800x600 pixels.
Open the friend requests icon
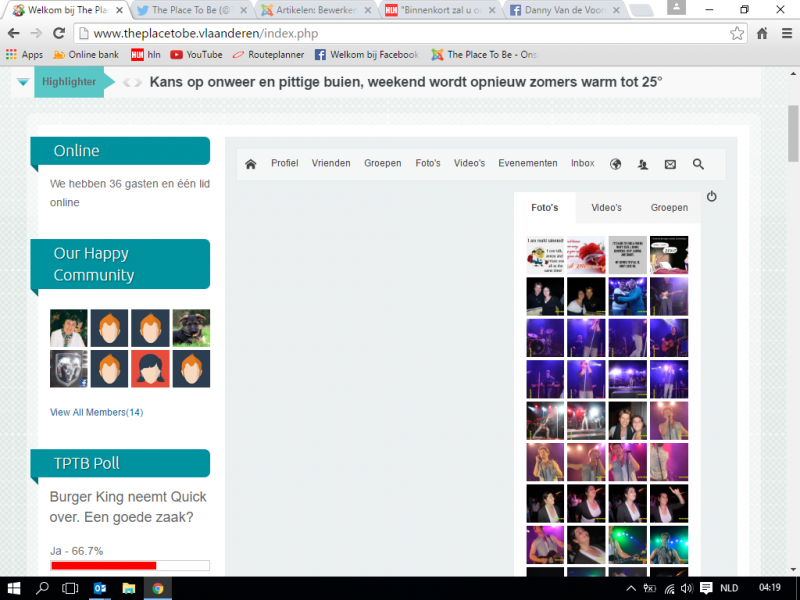(643, 164)
